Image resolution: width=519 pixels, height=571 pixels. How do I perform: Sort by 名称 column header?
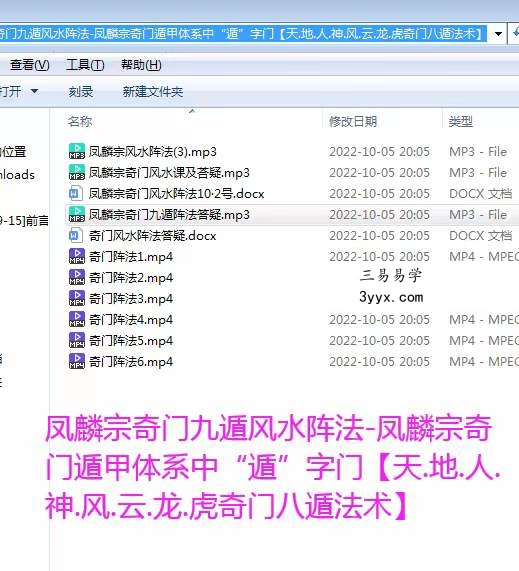pos(80,121)
